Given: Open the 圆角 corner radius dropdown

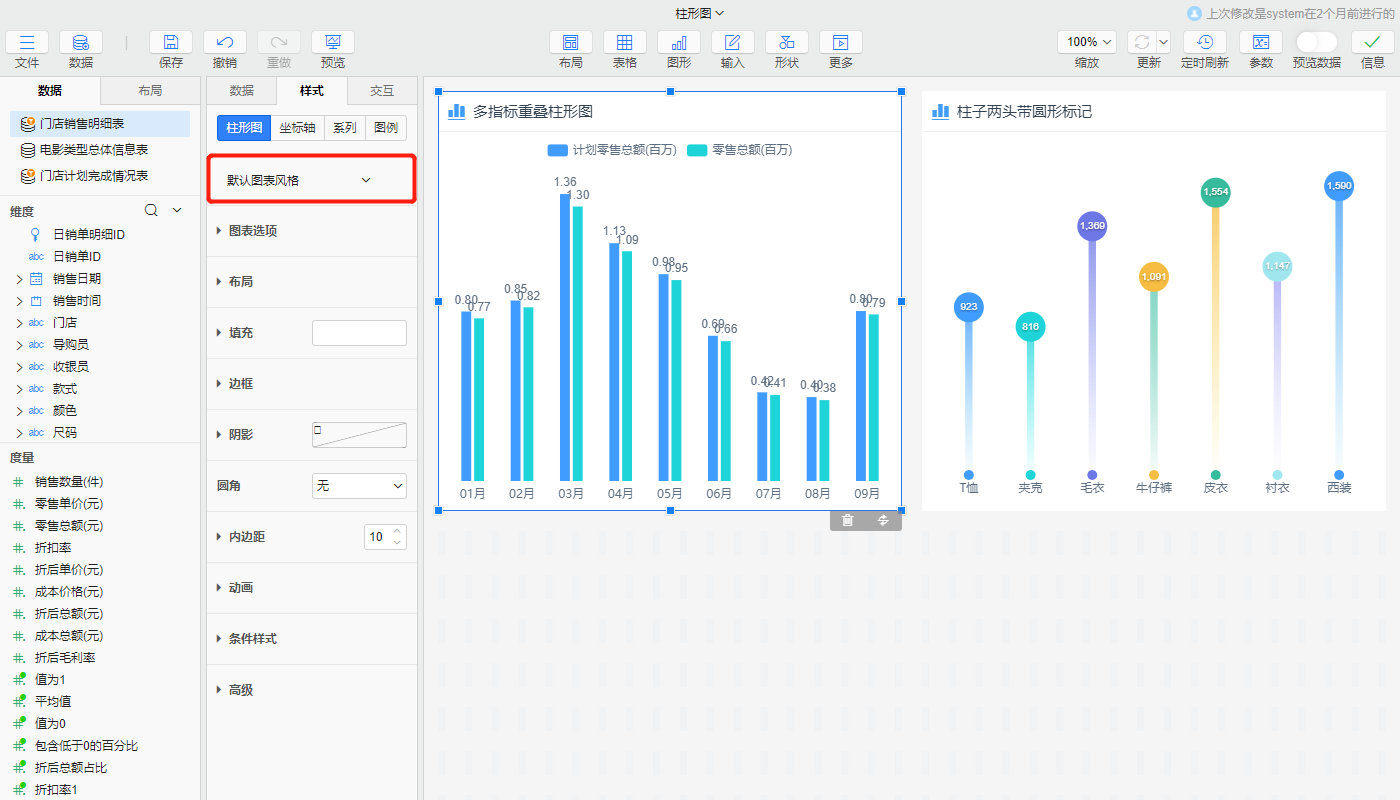Looking at the screenshot, I should point(359,486).
